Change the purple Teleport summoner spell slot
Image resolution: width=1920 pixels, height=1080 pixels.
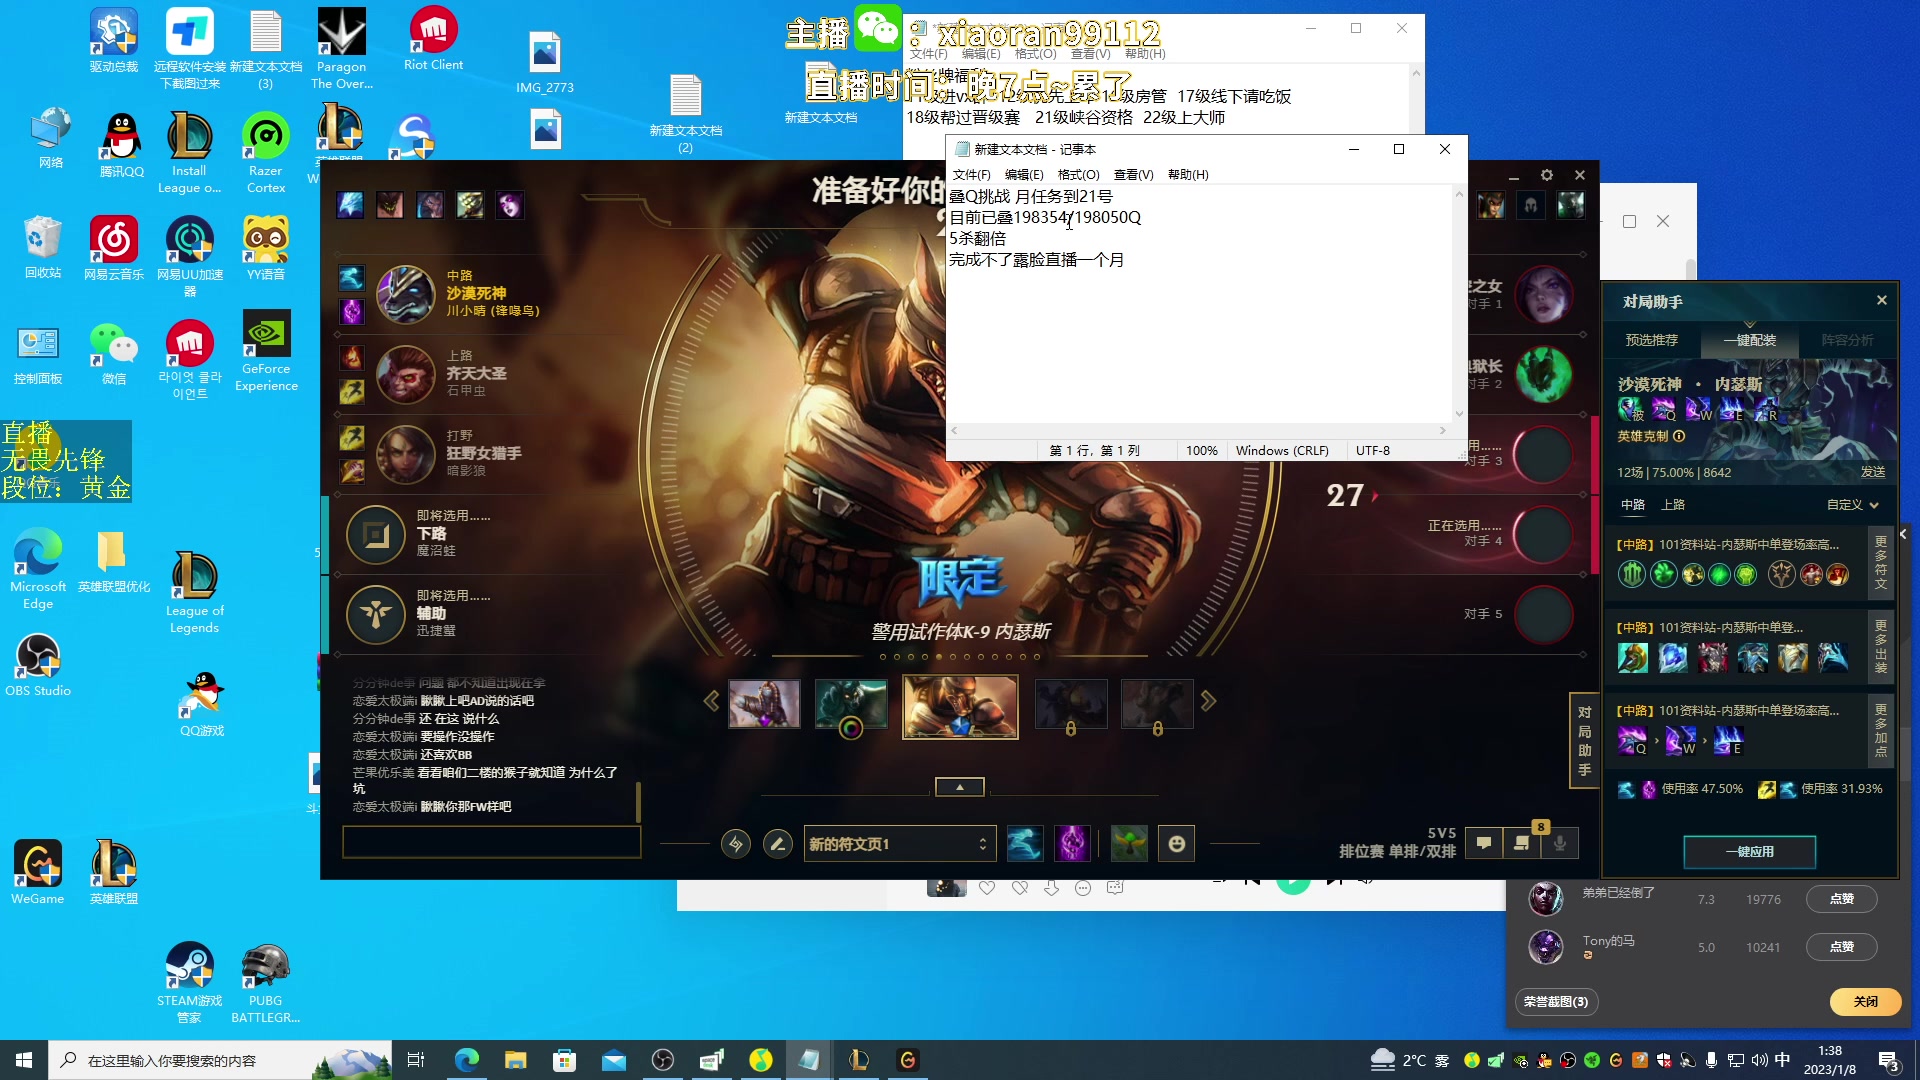[1071, 844]
